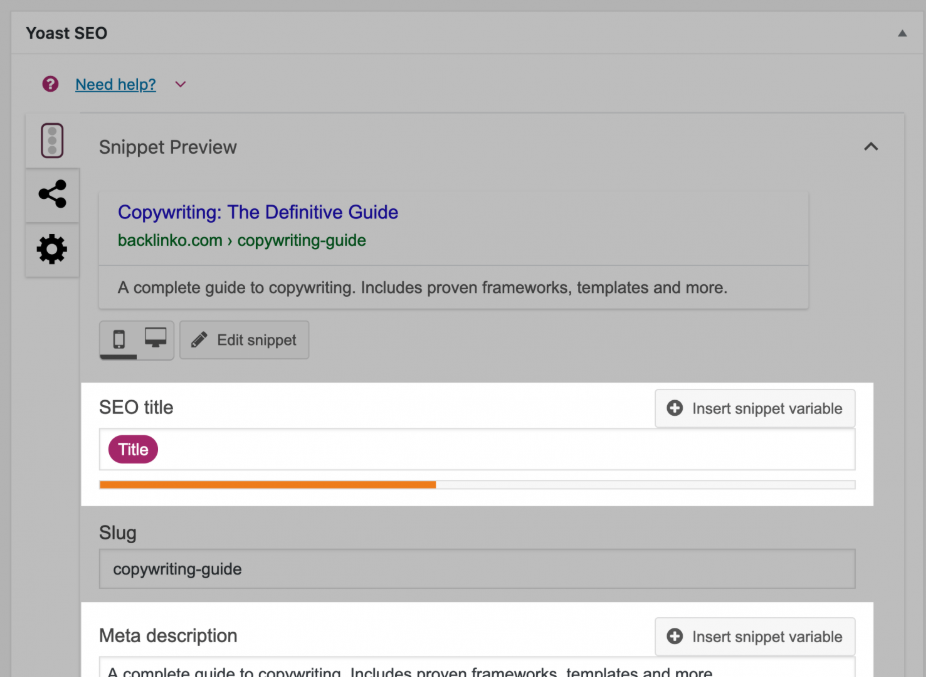The height and width of the screenshot is (677, 926).
Task: Click the orange SEO title progress bar
Action: (x=268, y=484)
